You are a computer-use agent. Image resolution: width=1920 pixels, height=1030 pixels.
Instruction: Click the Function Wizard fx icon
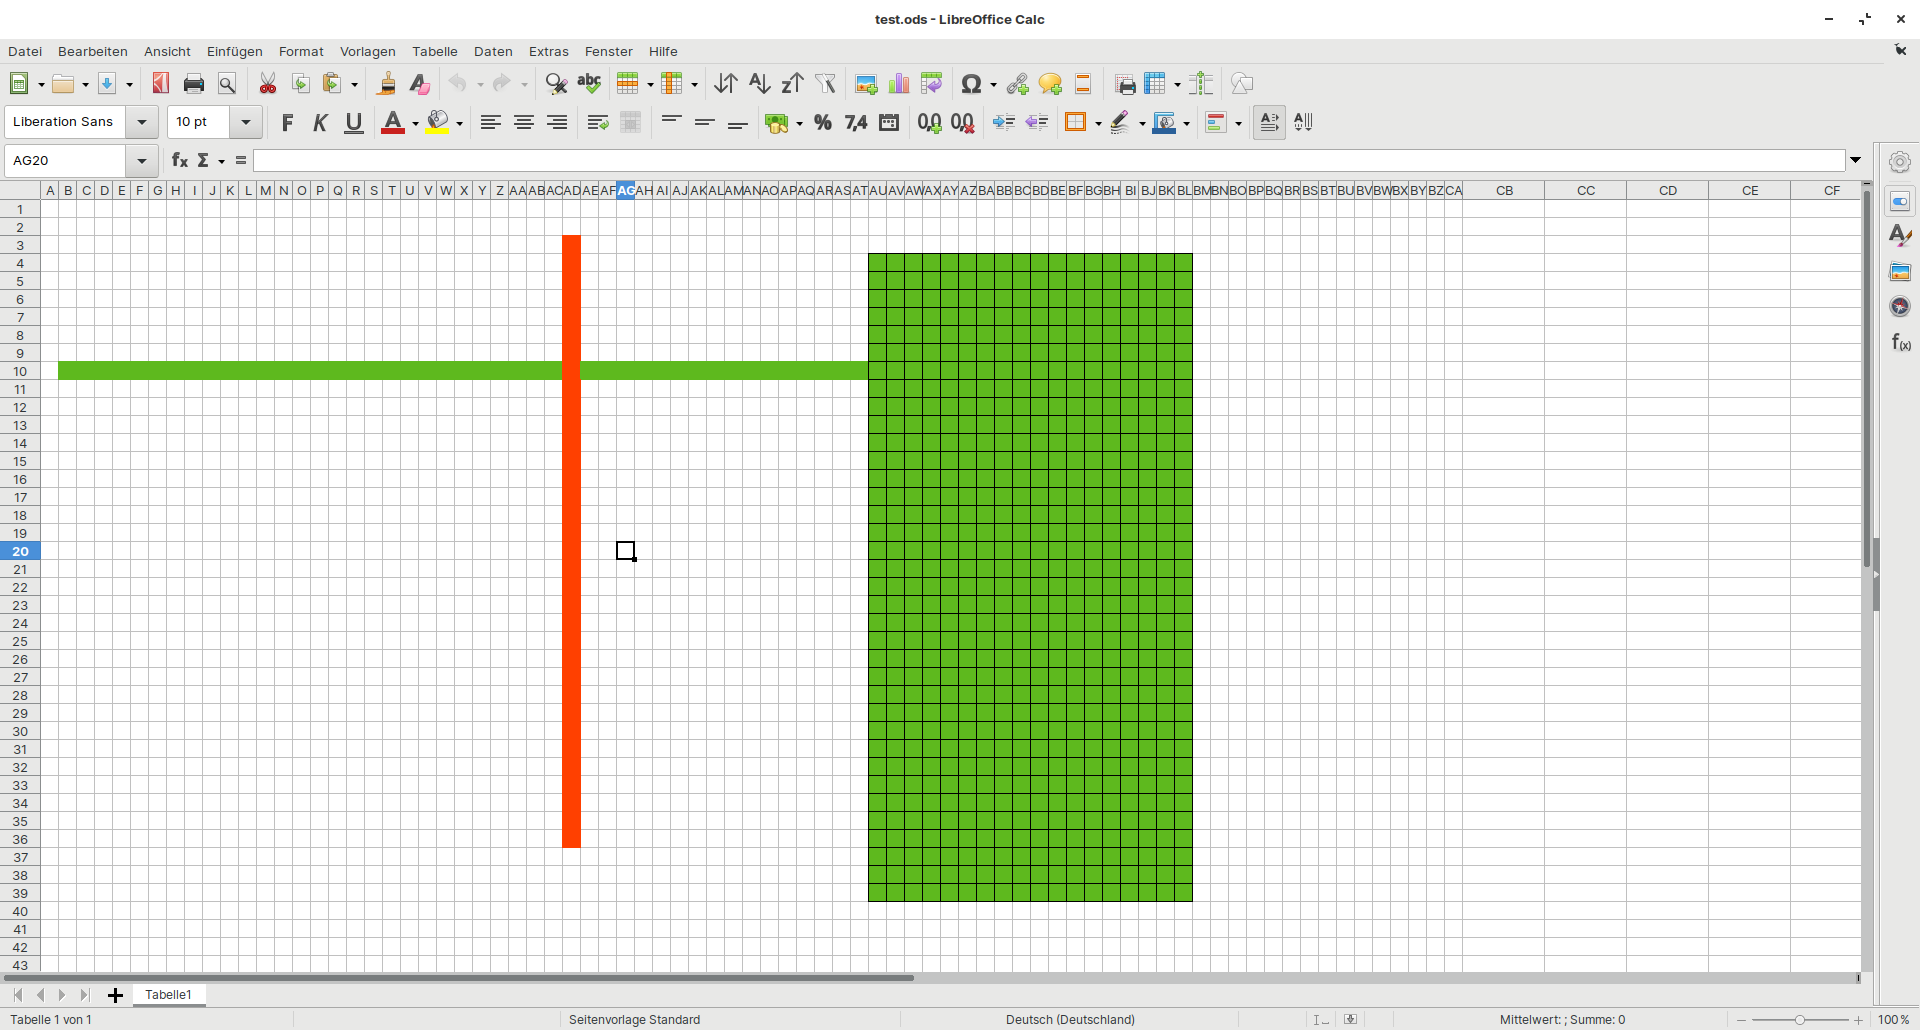click(180, 160)
